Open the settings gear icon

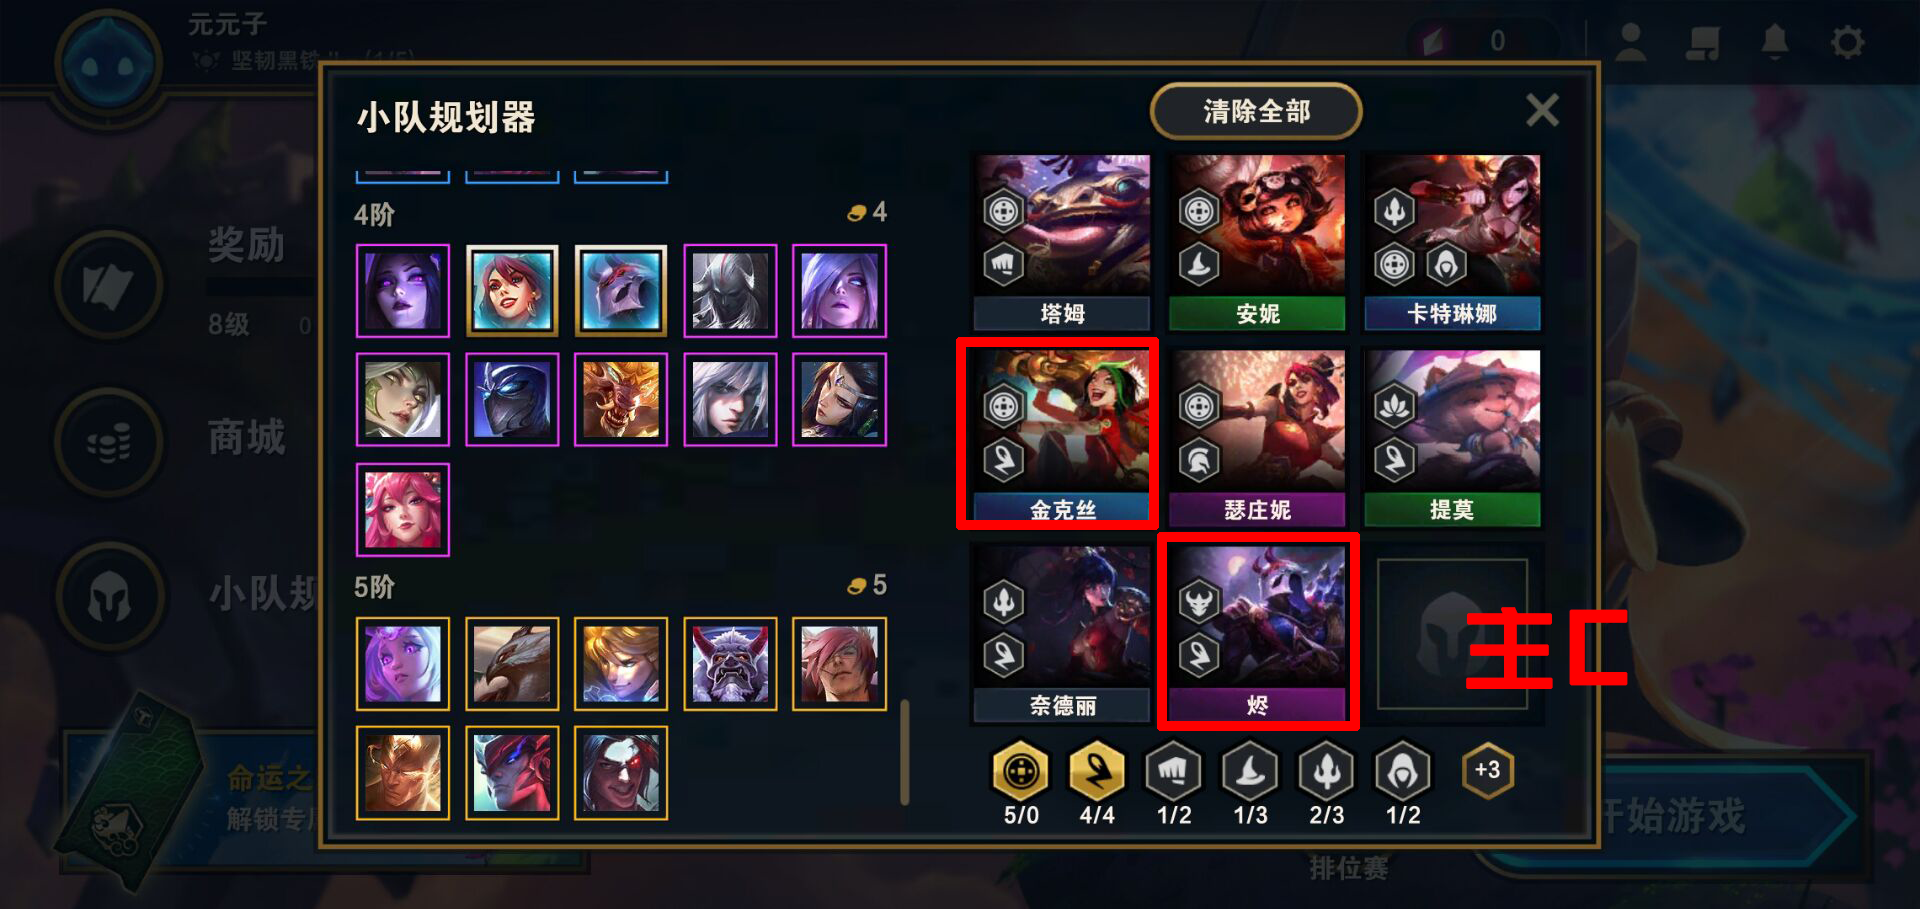(x=1847, y=42)
